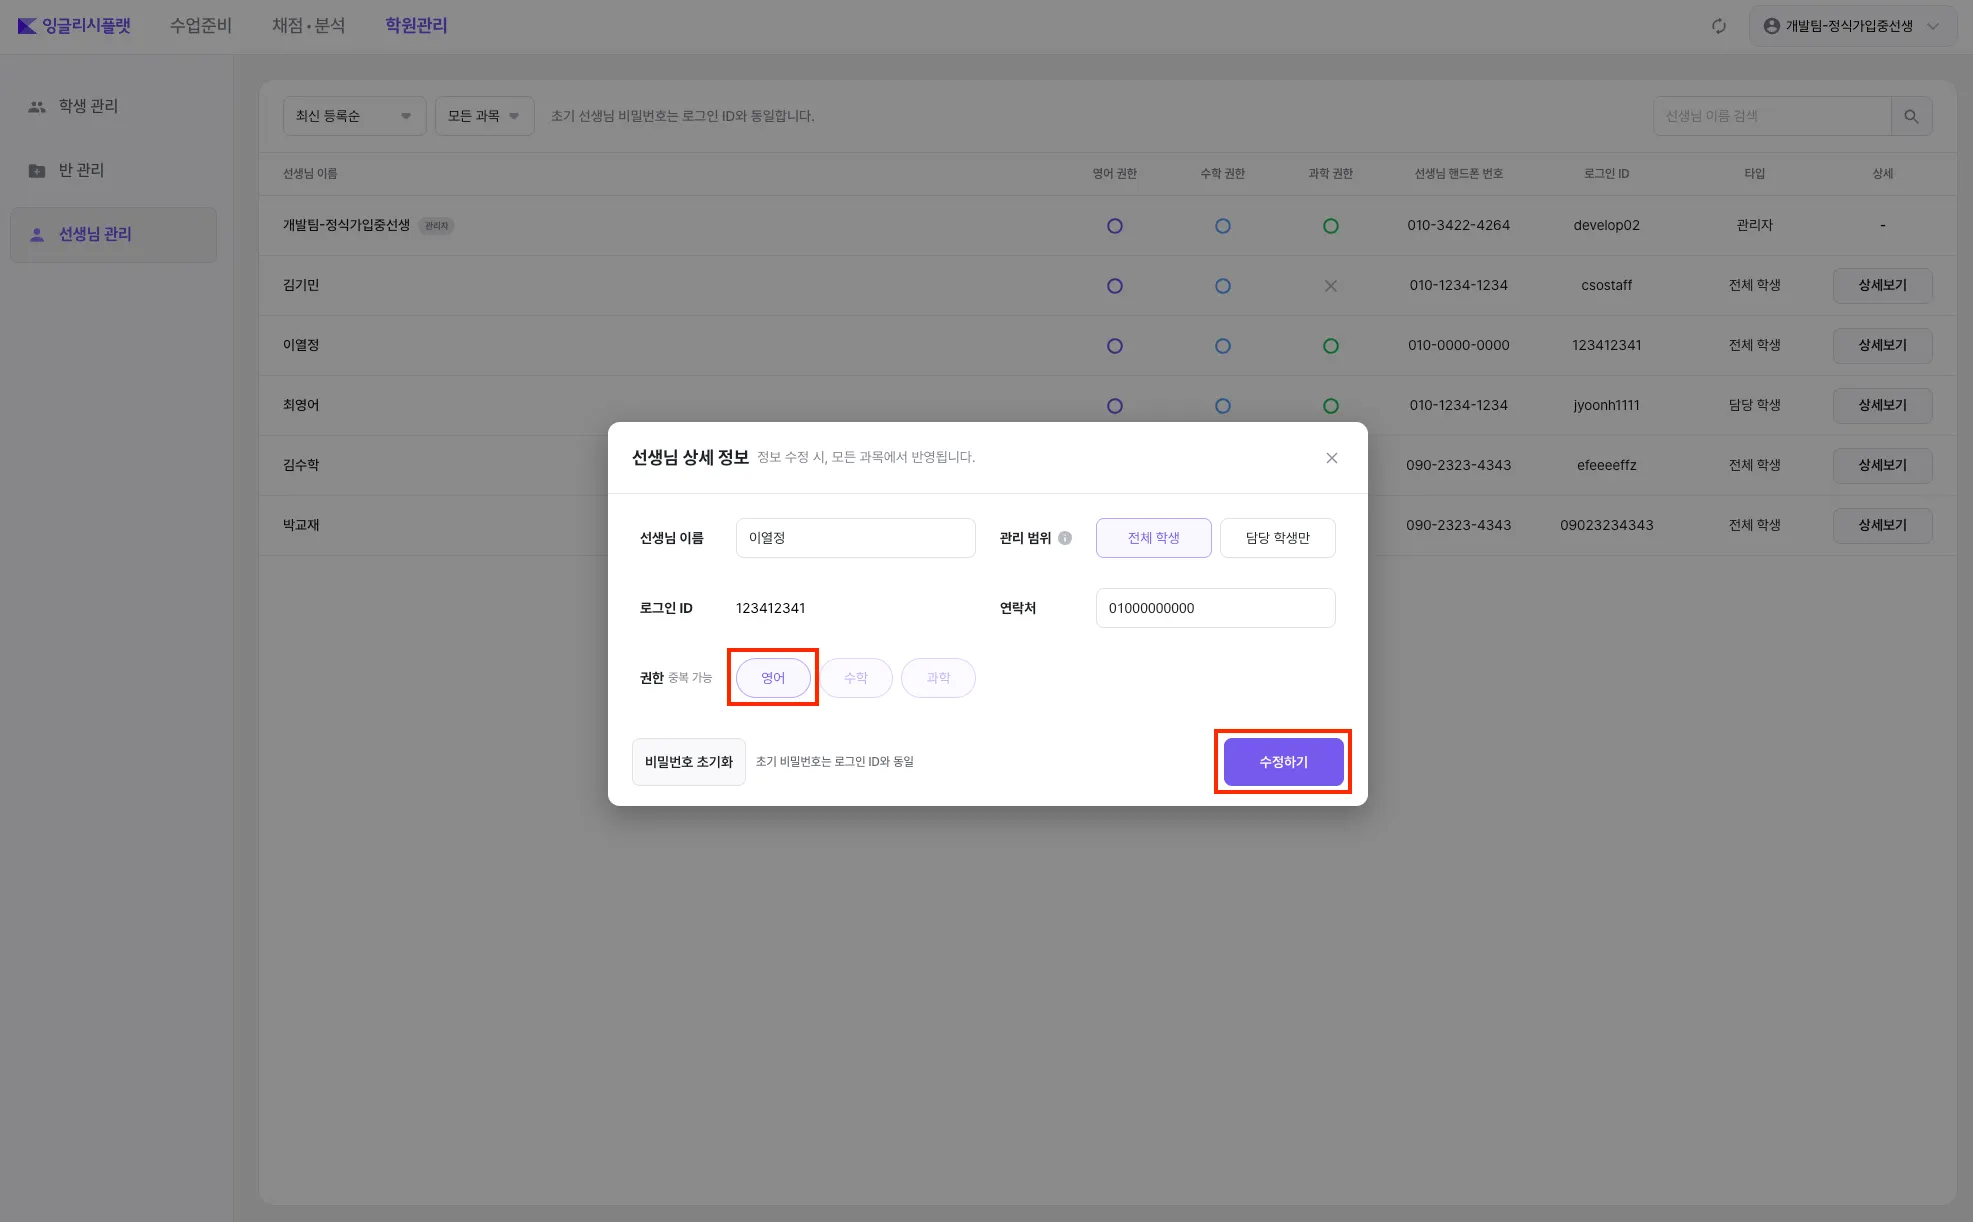The image size is (1973, 1222).
Task: Expand the 개발팀 account dropdown menu
Action: 1933,26
